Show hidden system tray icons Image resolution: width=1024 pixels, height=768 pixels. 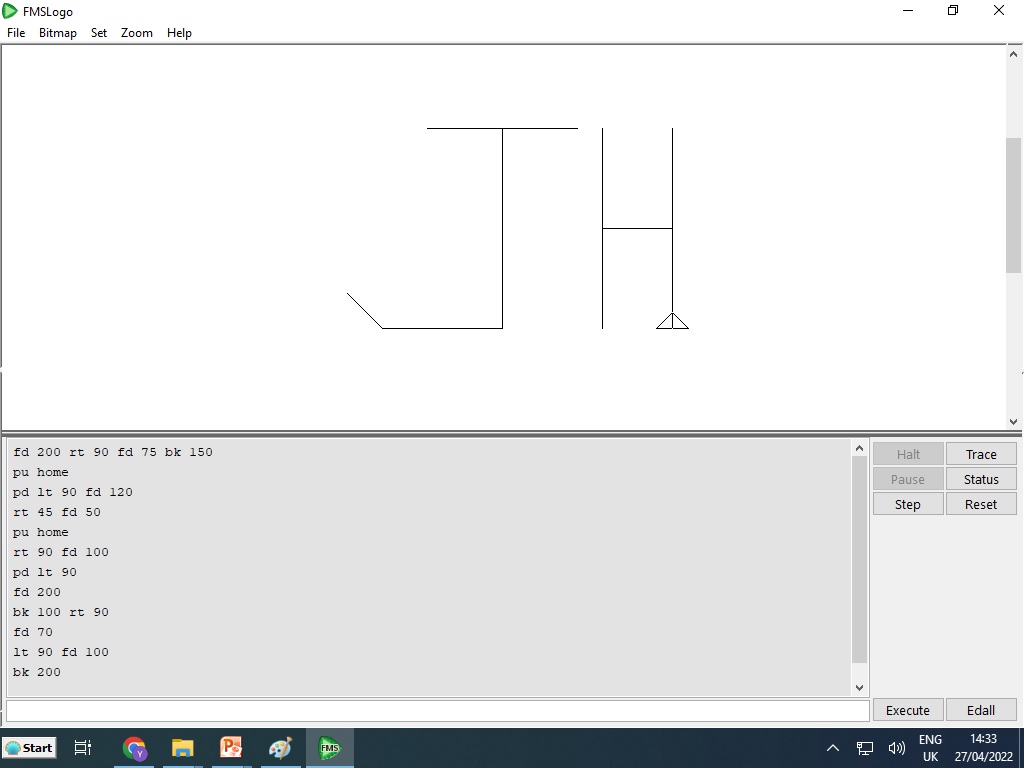pos(833,748)
